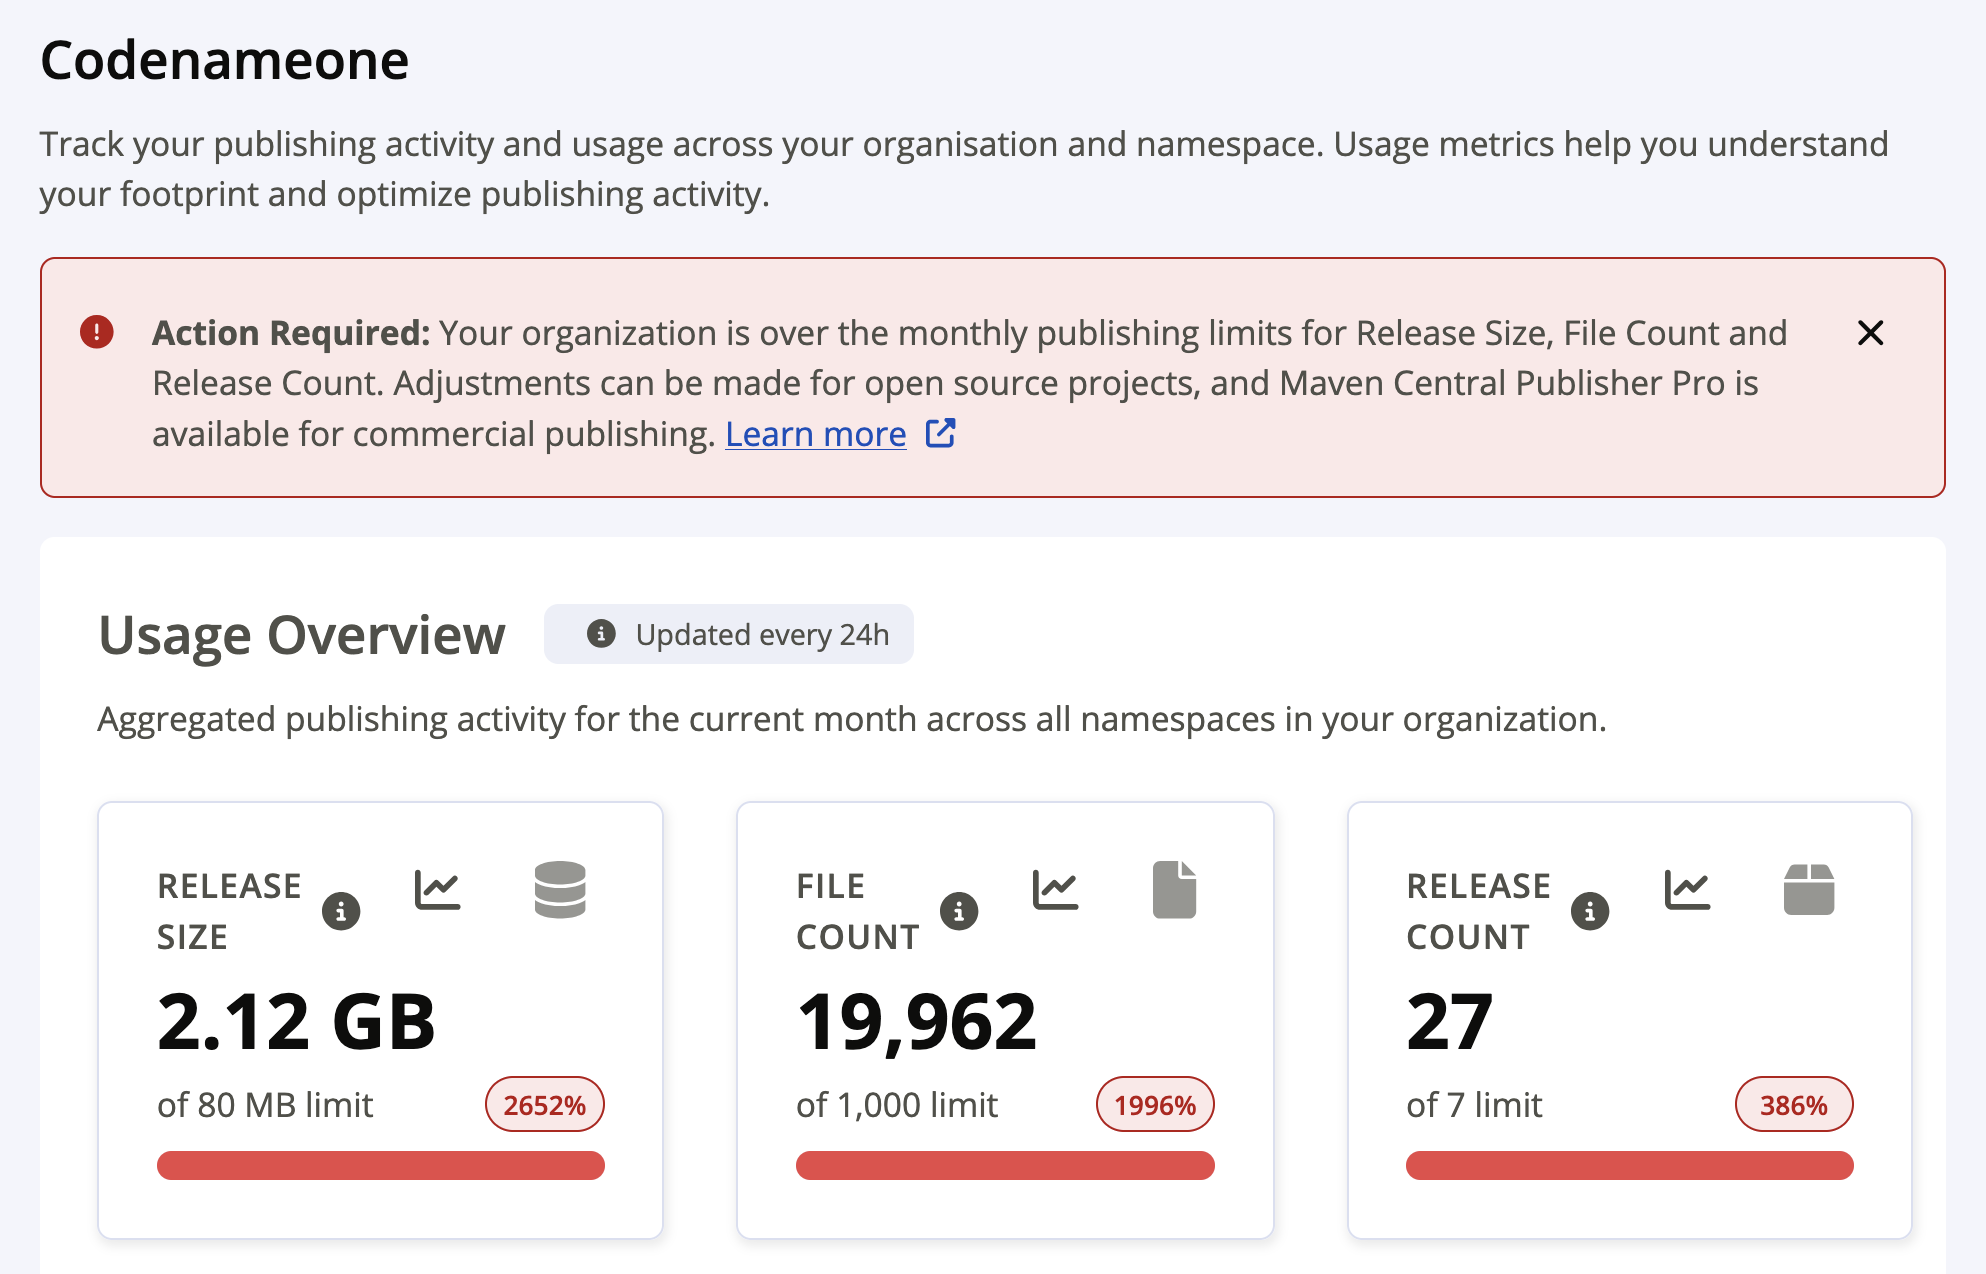Open info tooltip for Release Size
This screenshot has width=1986, height=1274.
tap(341, 911)
